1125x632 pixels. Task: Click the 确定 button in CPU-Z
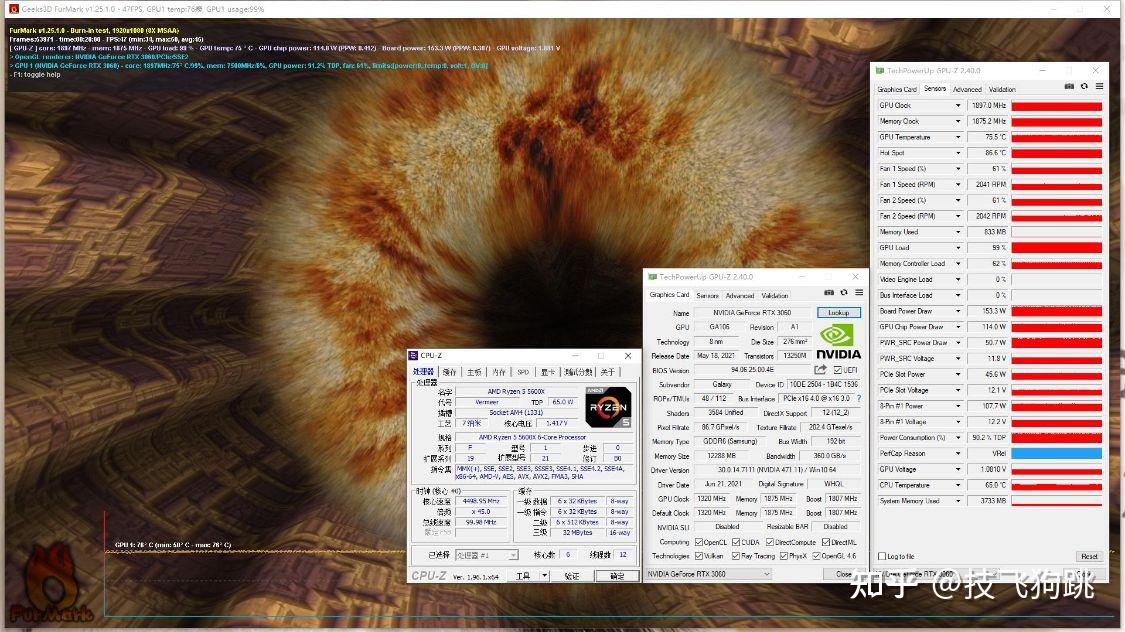[617, 575]
